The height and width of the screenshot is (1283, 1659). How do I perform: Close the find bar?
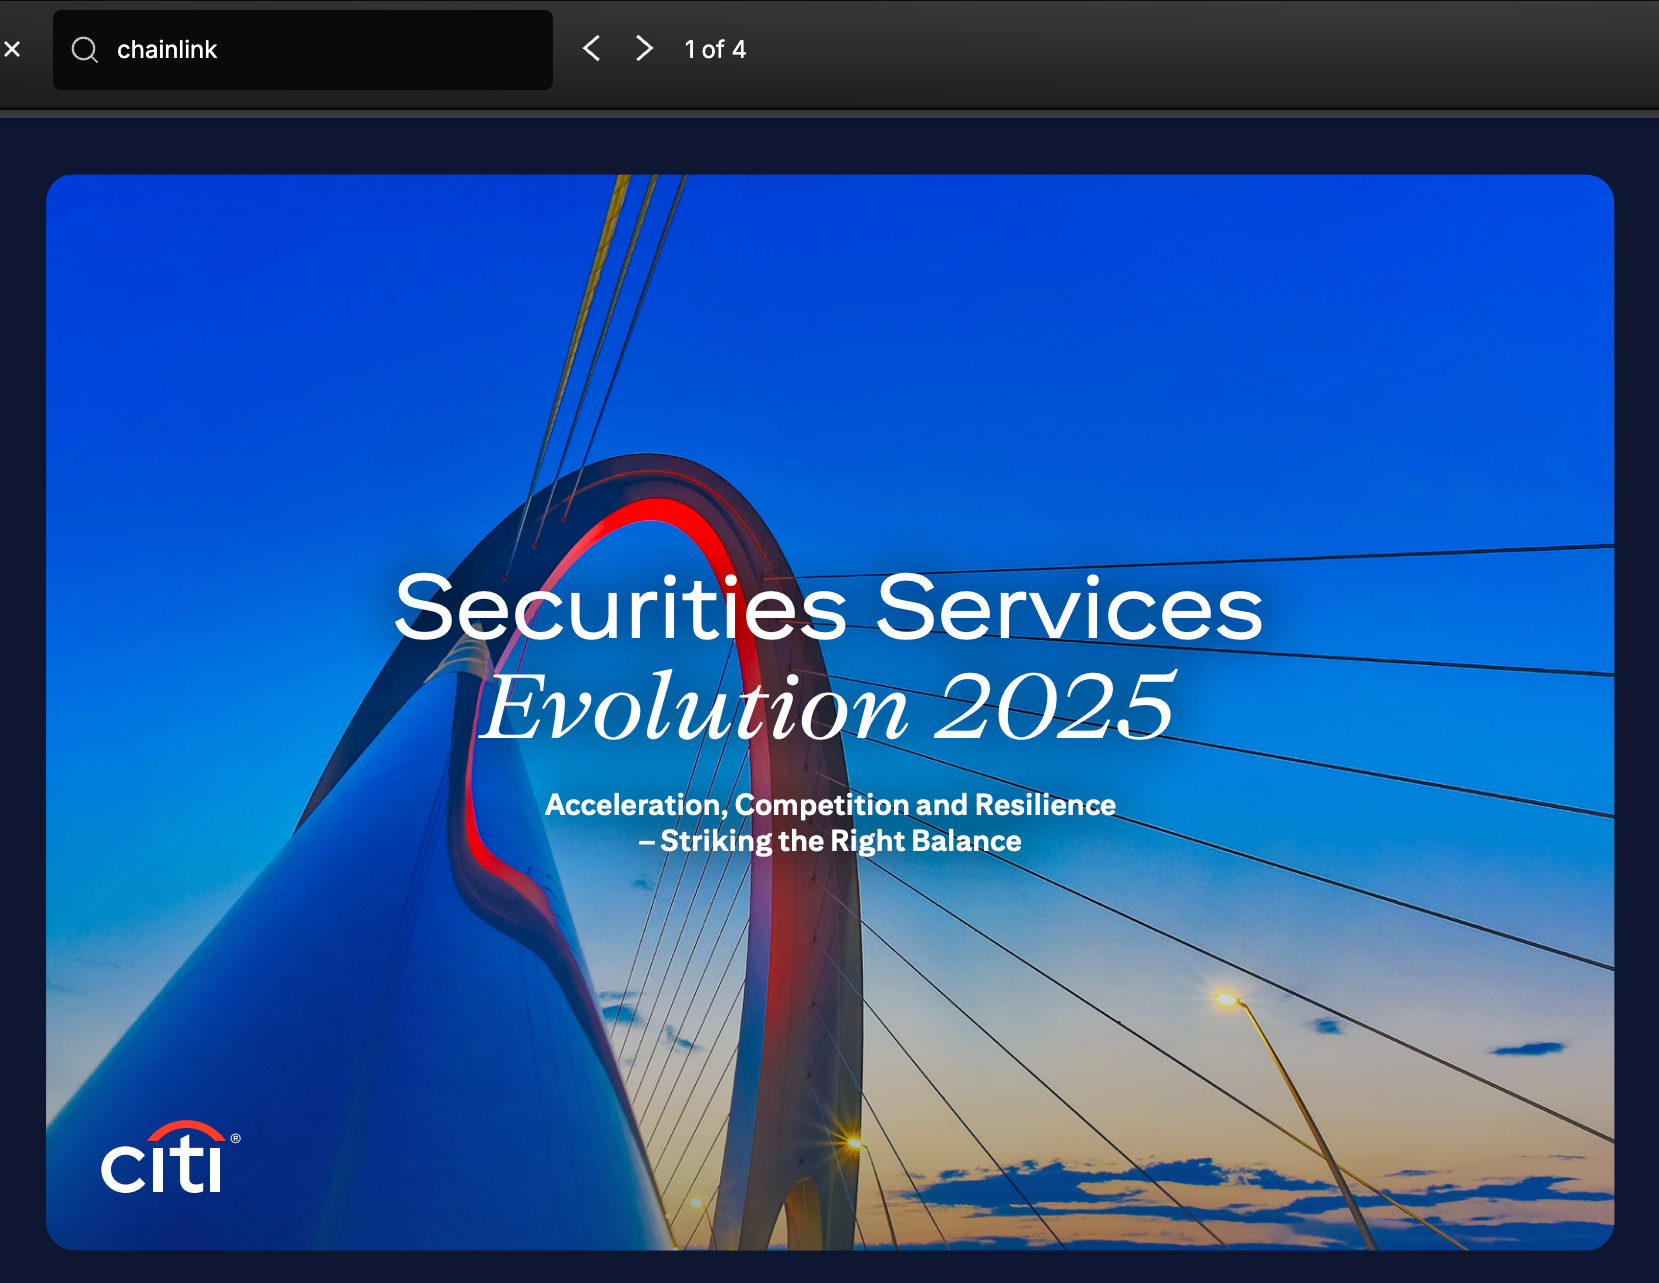(x=12, y=49)
